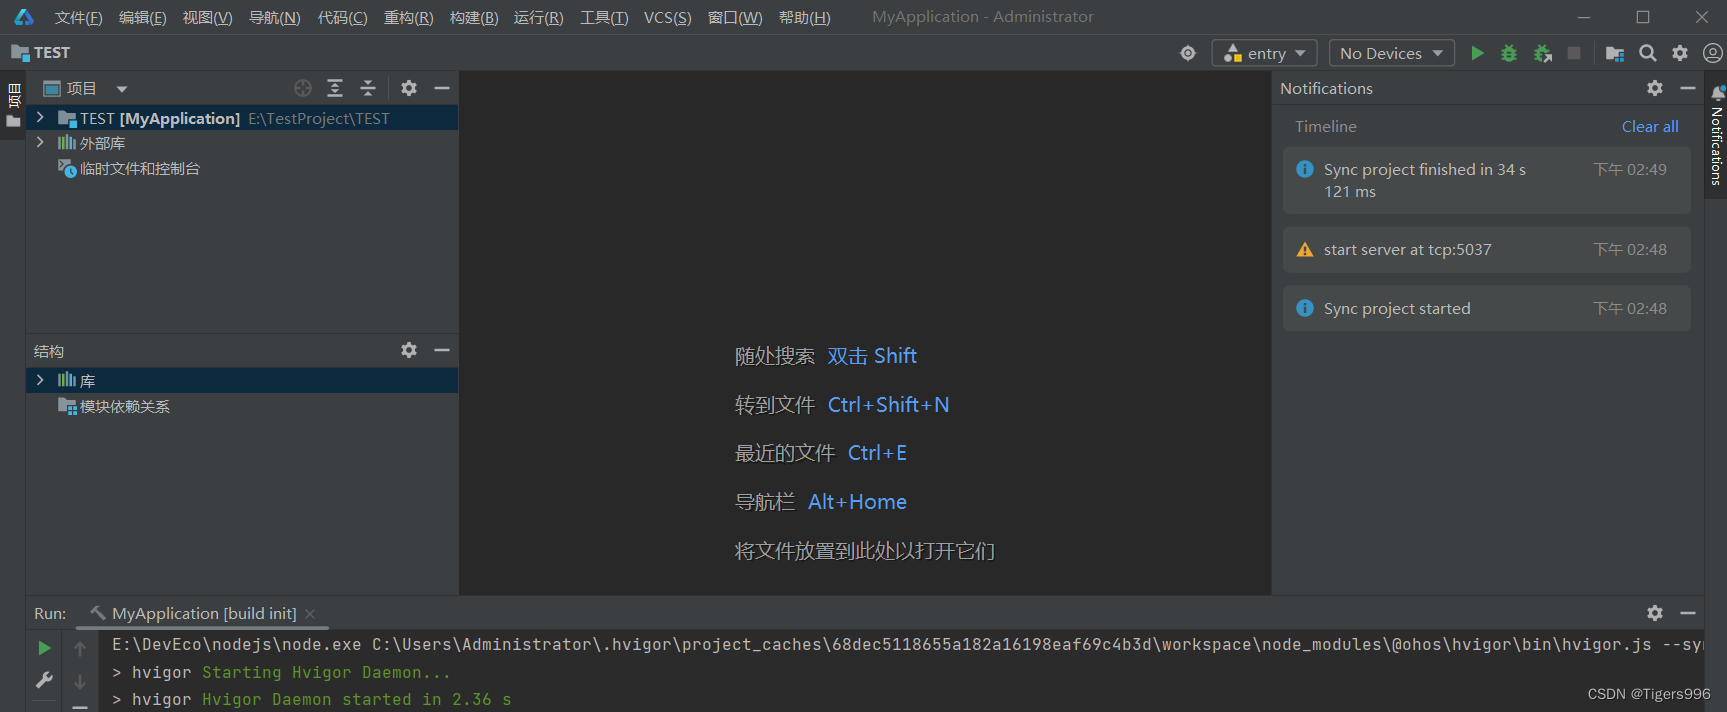The height and width of the screenshot is (712, 1727).
Task: Open the 导航(N) menu
Action: coord(274,17)
